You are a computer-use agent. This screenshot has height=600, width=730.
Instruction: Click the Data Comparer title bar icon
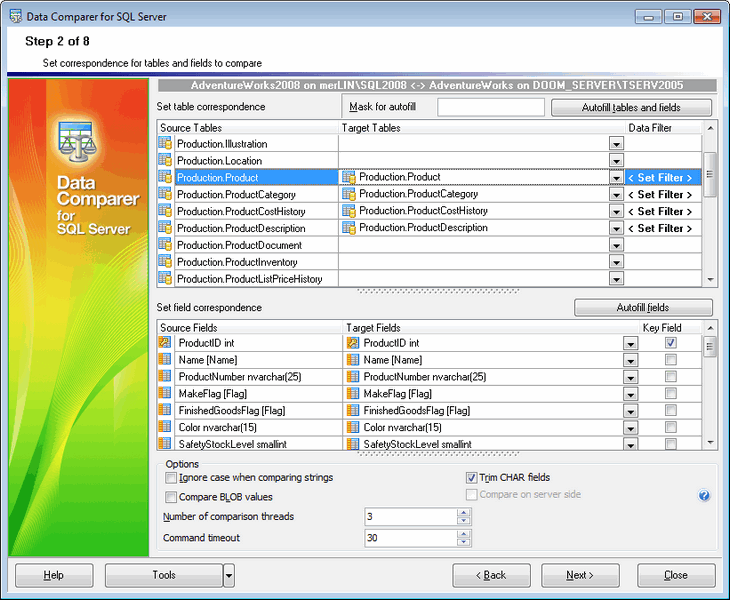coord(15,17)
